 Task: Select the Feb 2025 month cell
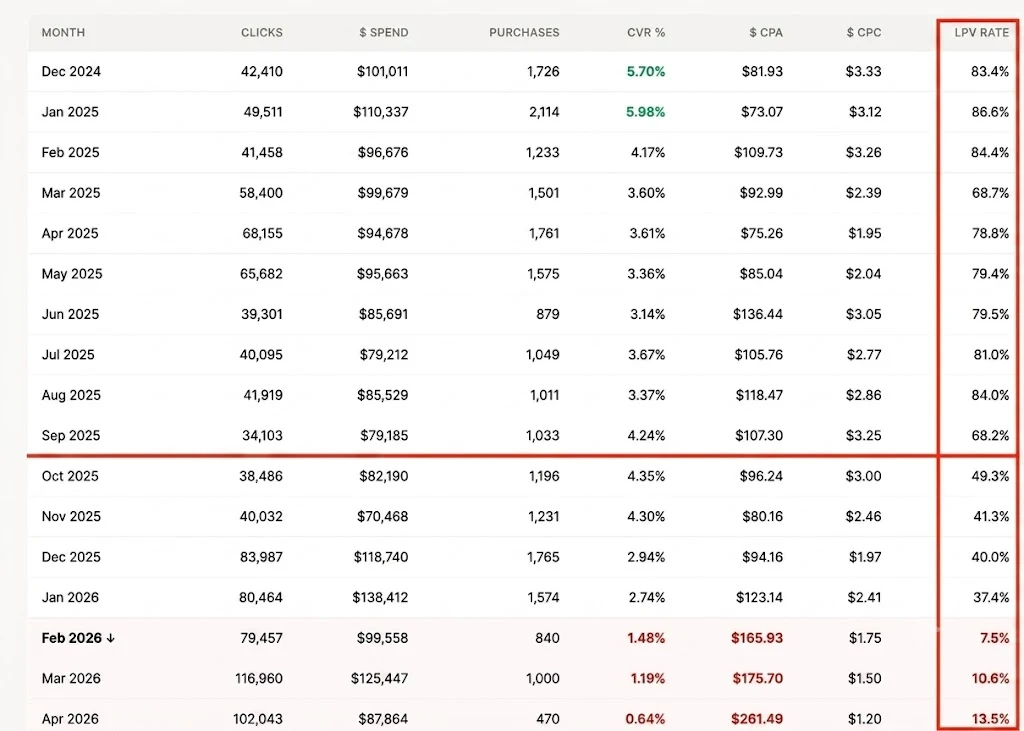pyautogui.click(x=71, y=153)
